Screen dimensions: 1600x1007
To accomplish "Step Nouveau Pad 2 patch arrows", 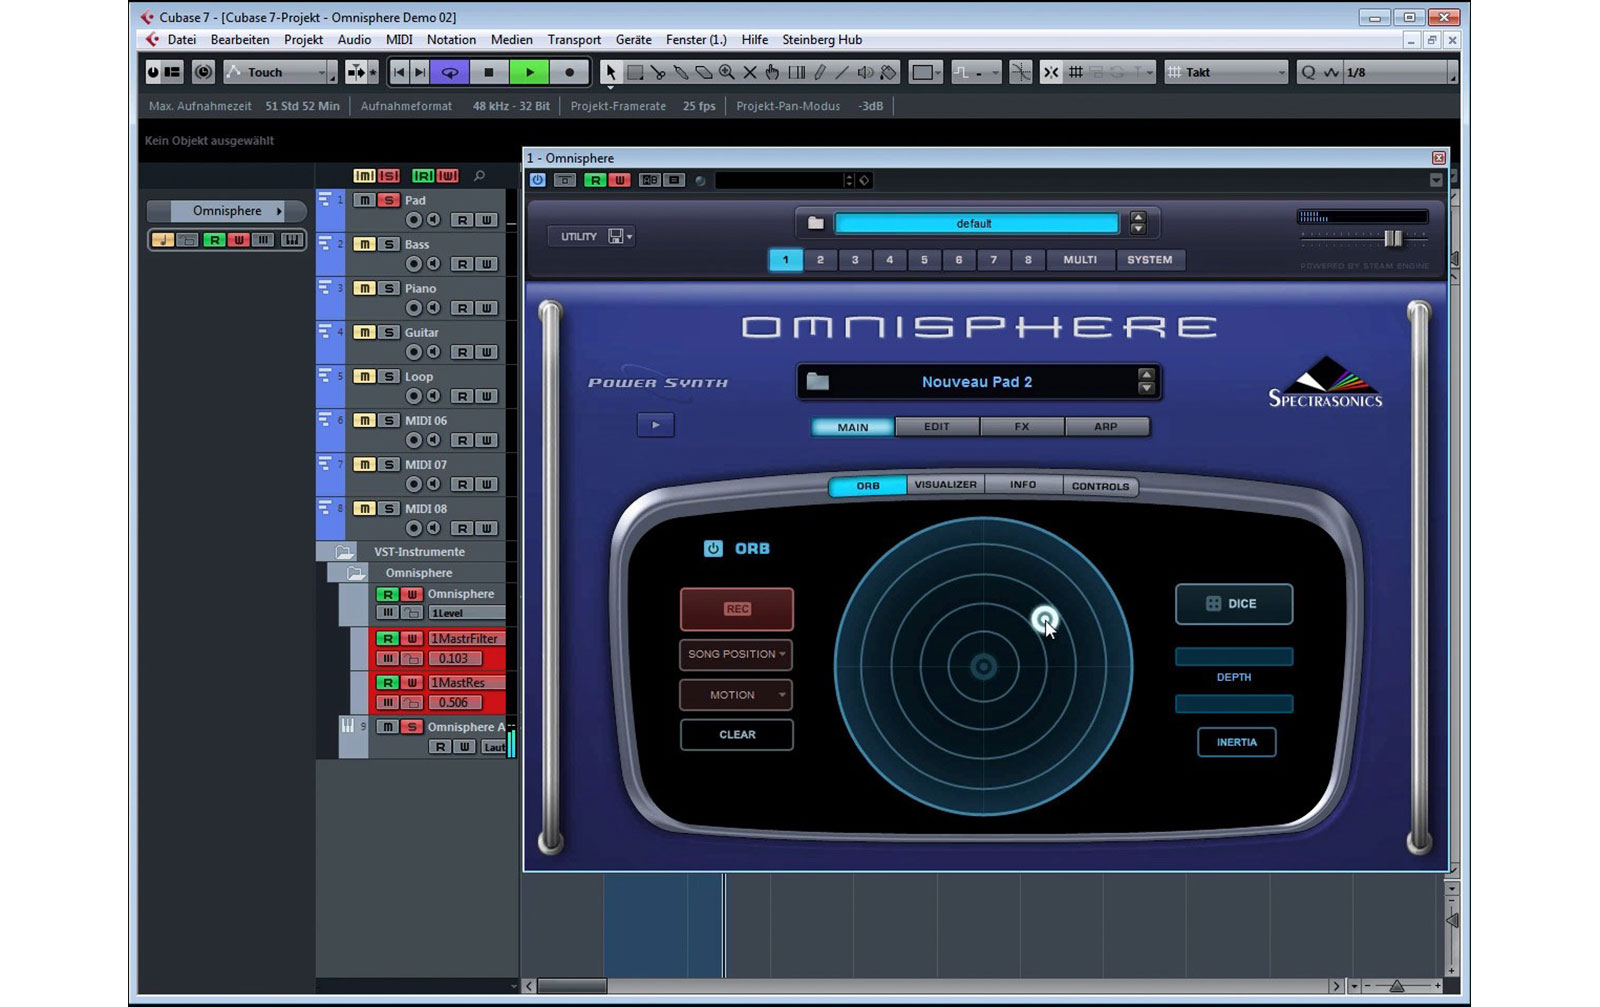I will pos(1146,381).
